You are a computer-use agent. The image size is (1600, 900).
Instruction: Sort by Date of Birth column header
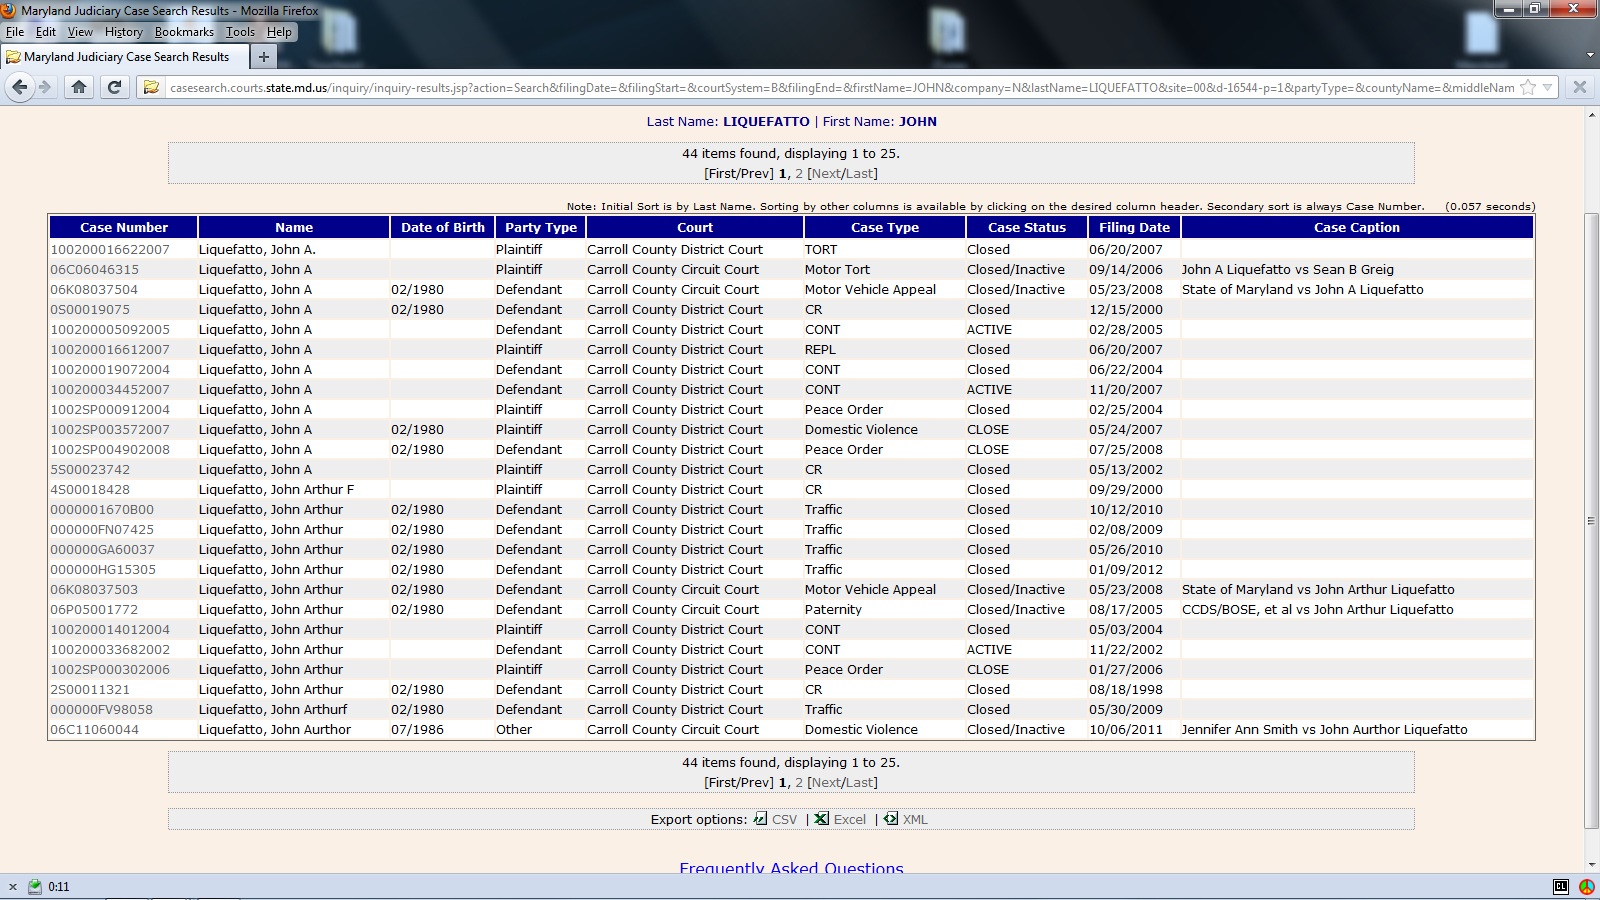pyautogui.click(x=442, y=227)
